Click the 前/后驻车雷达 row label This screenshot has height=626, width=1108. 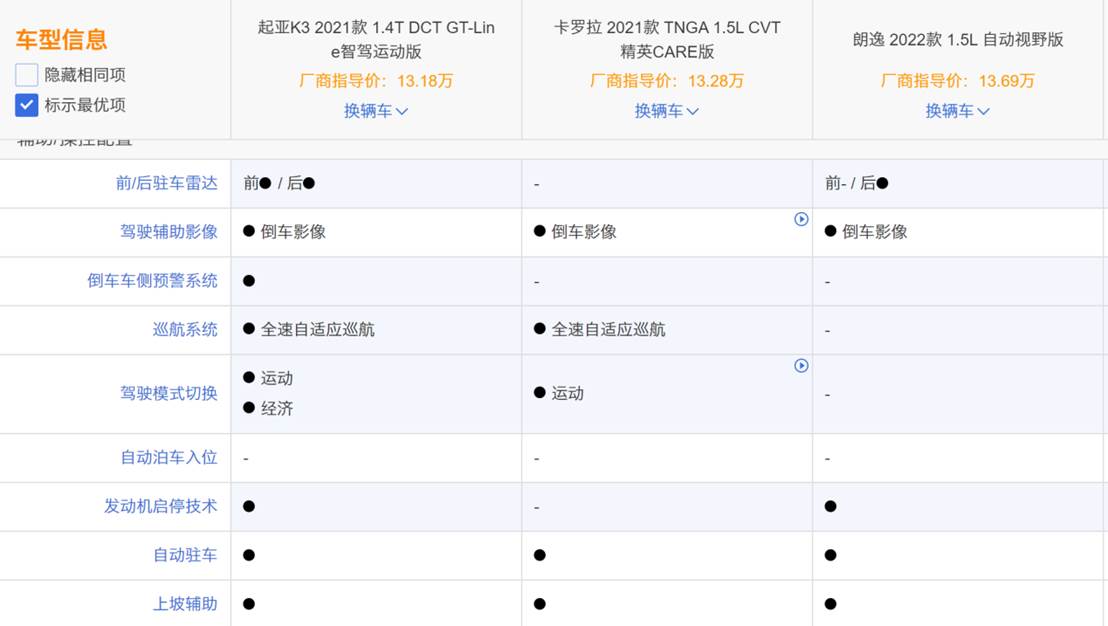coord(166,183)
